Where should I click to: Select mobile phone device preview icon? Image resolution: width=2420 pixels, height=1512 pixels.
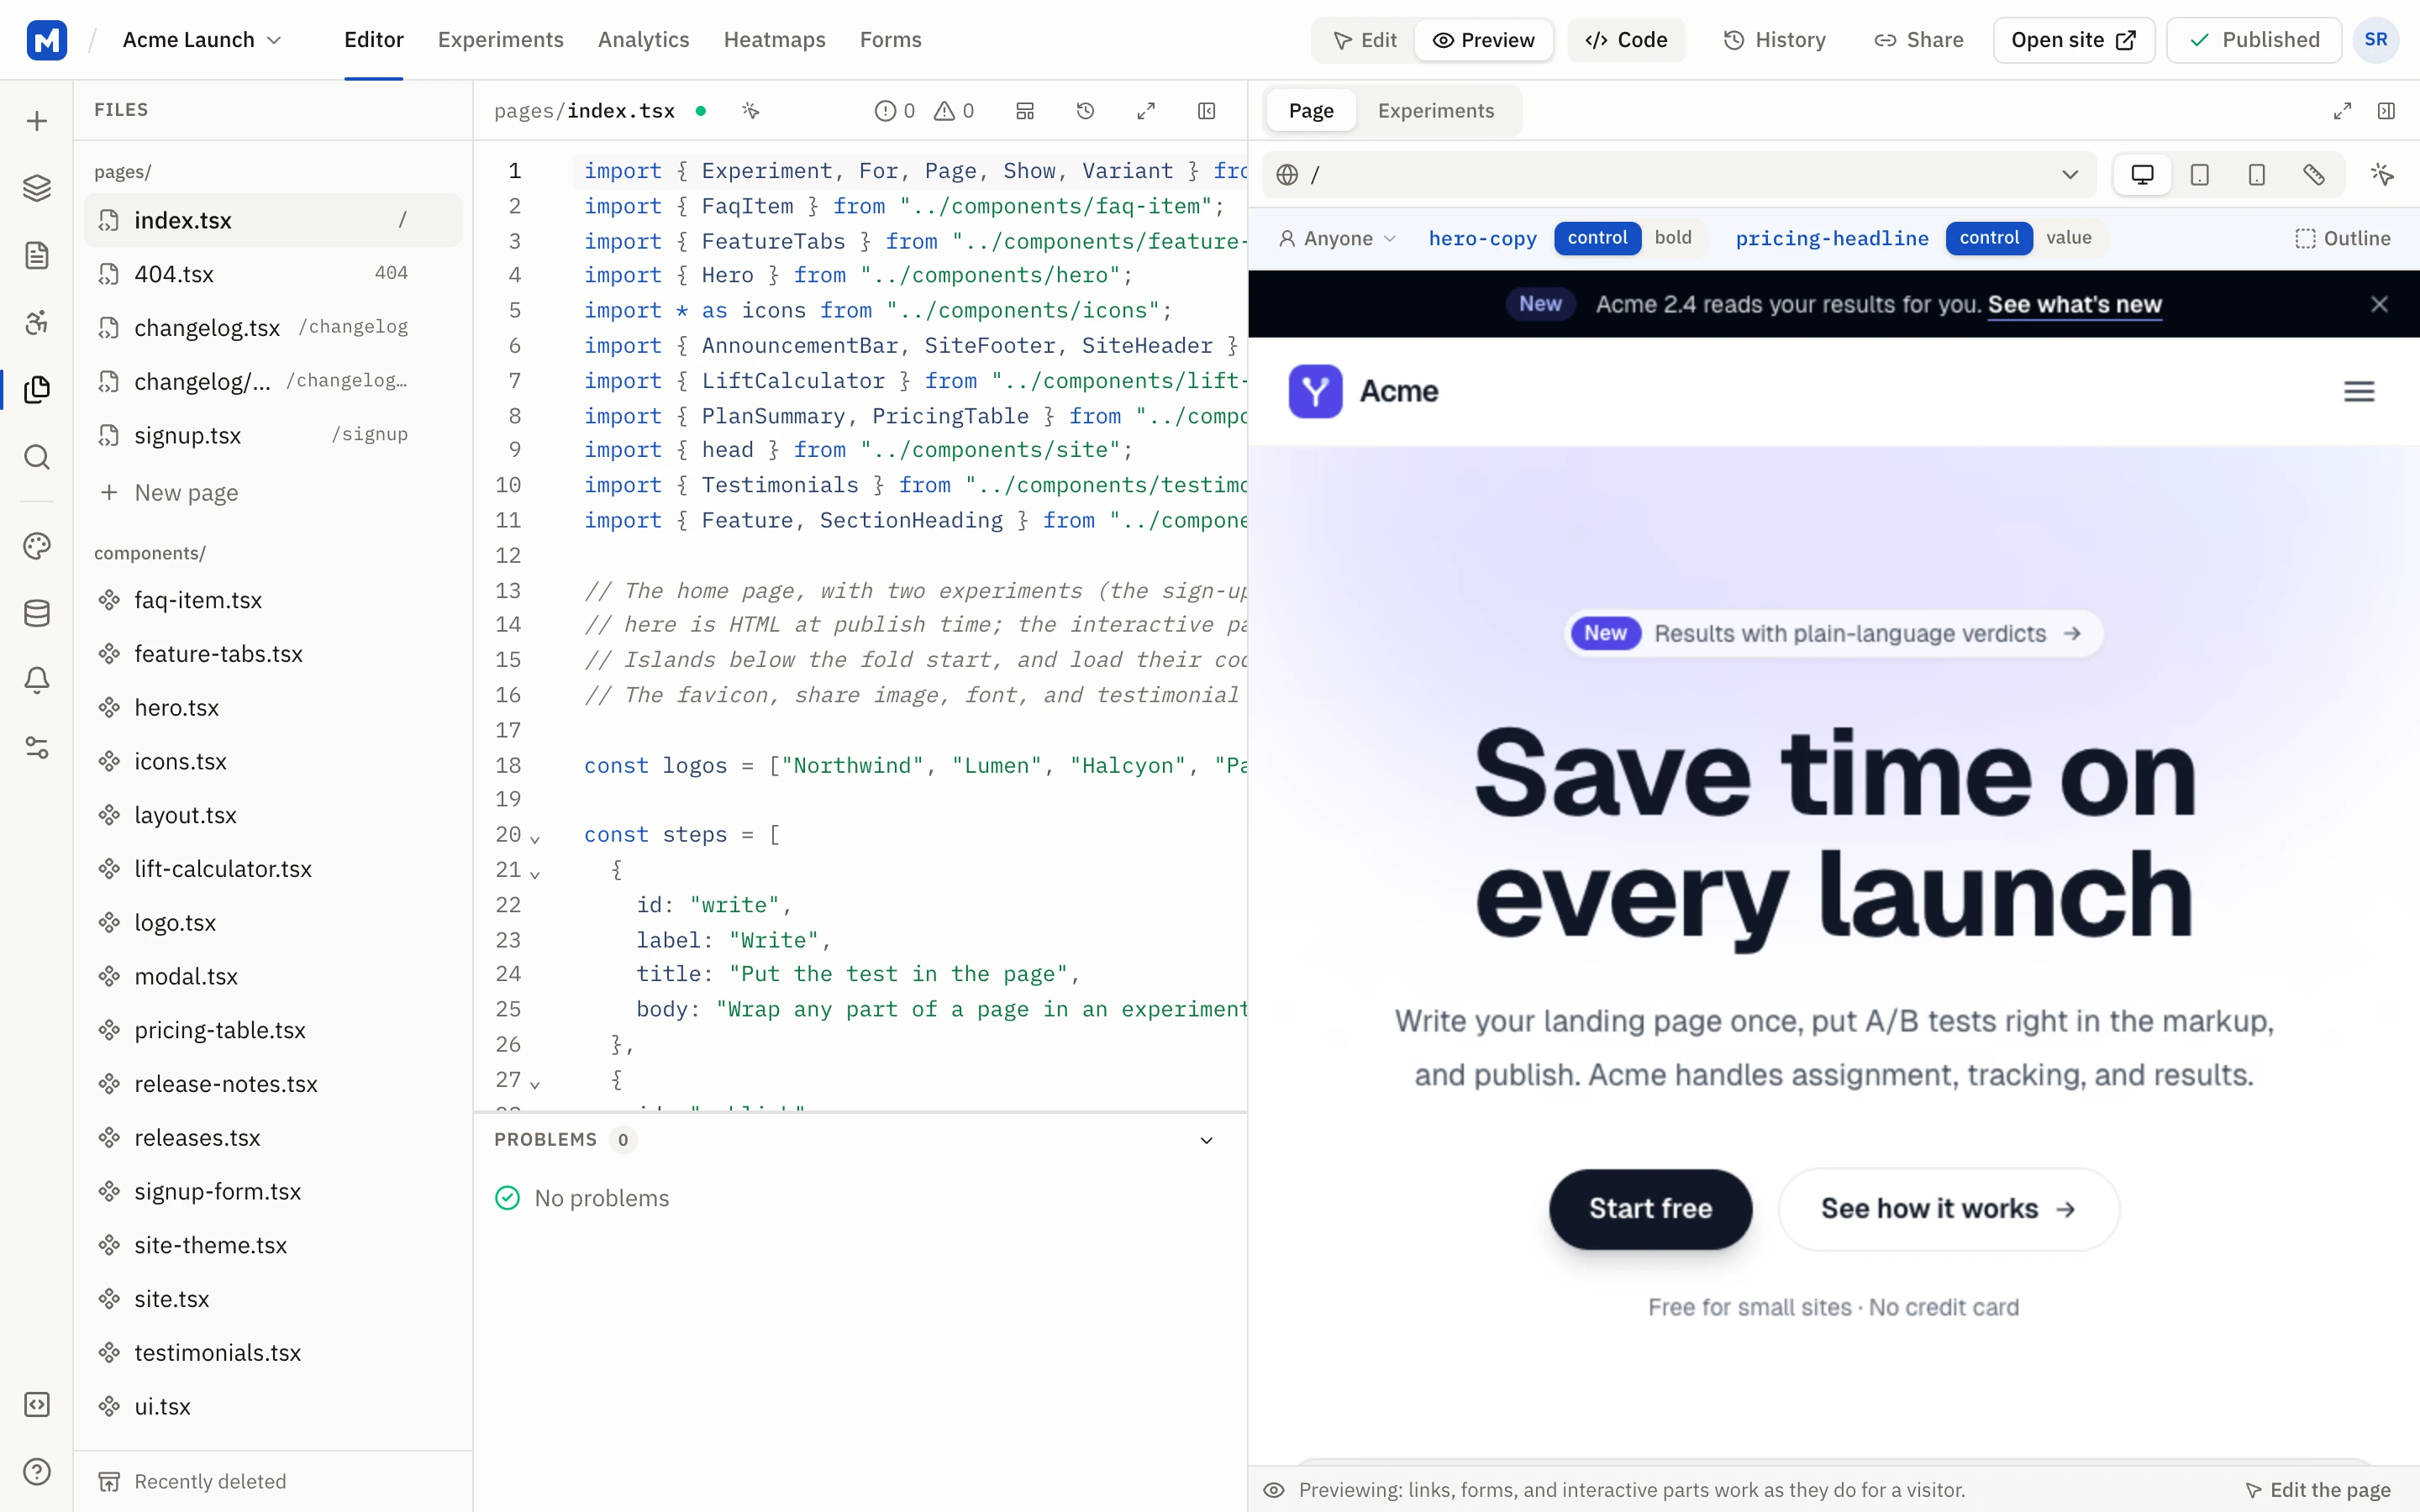[x=2256, y=175]
